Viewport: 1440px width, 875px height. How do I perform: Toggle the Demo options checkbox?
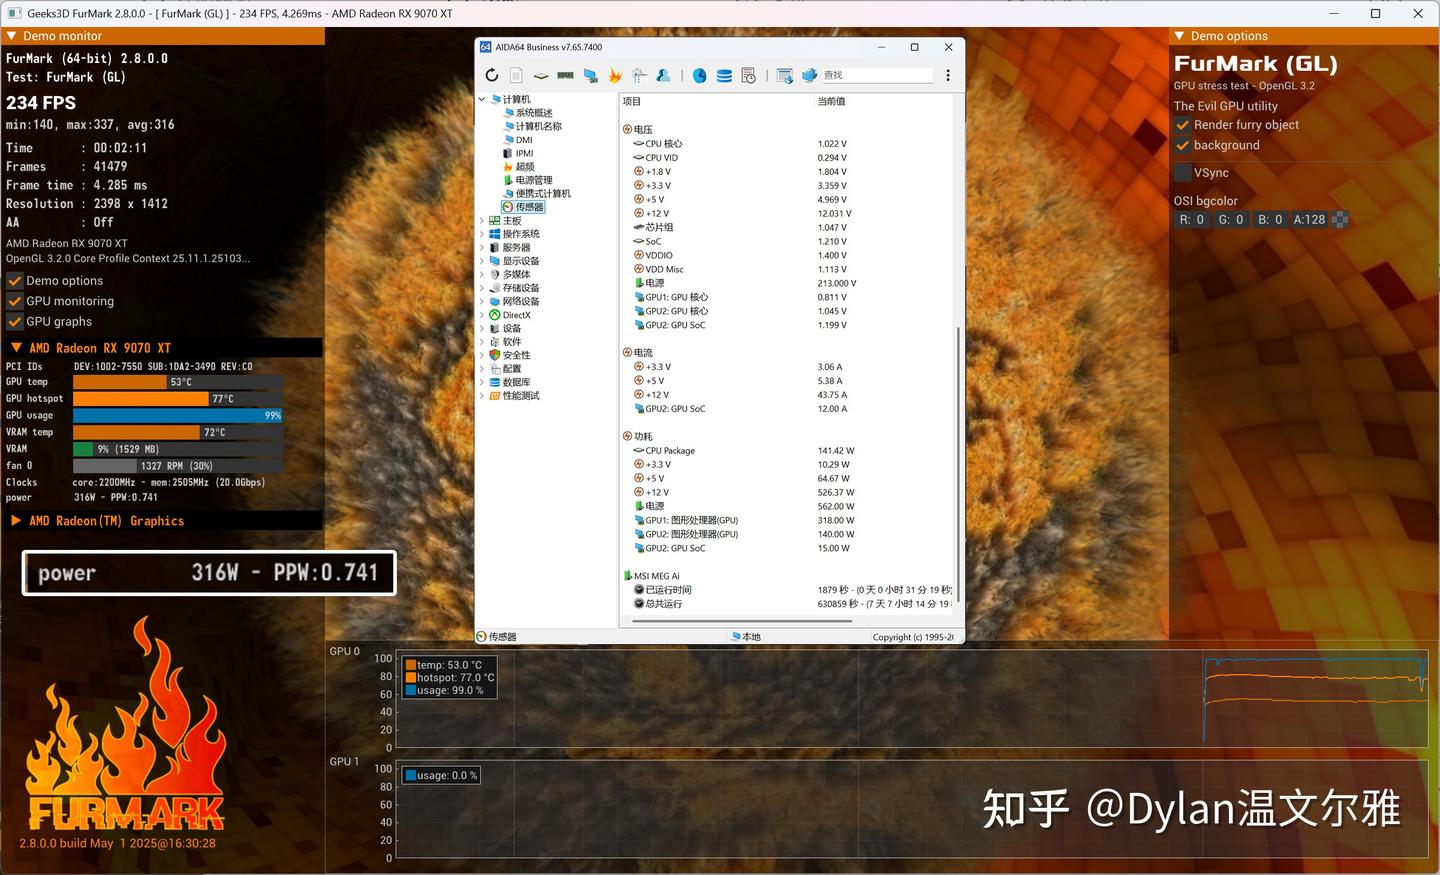pyautogui.click(x=15, y=281)
